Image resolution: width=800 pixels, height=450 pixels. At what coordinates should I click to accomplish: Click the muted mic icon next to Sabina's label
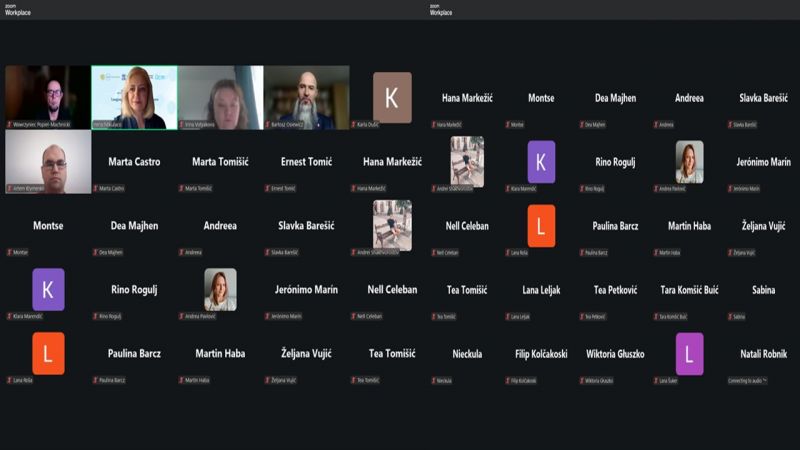pos(731,316)
